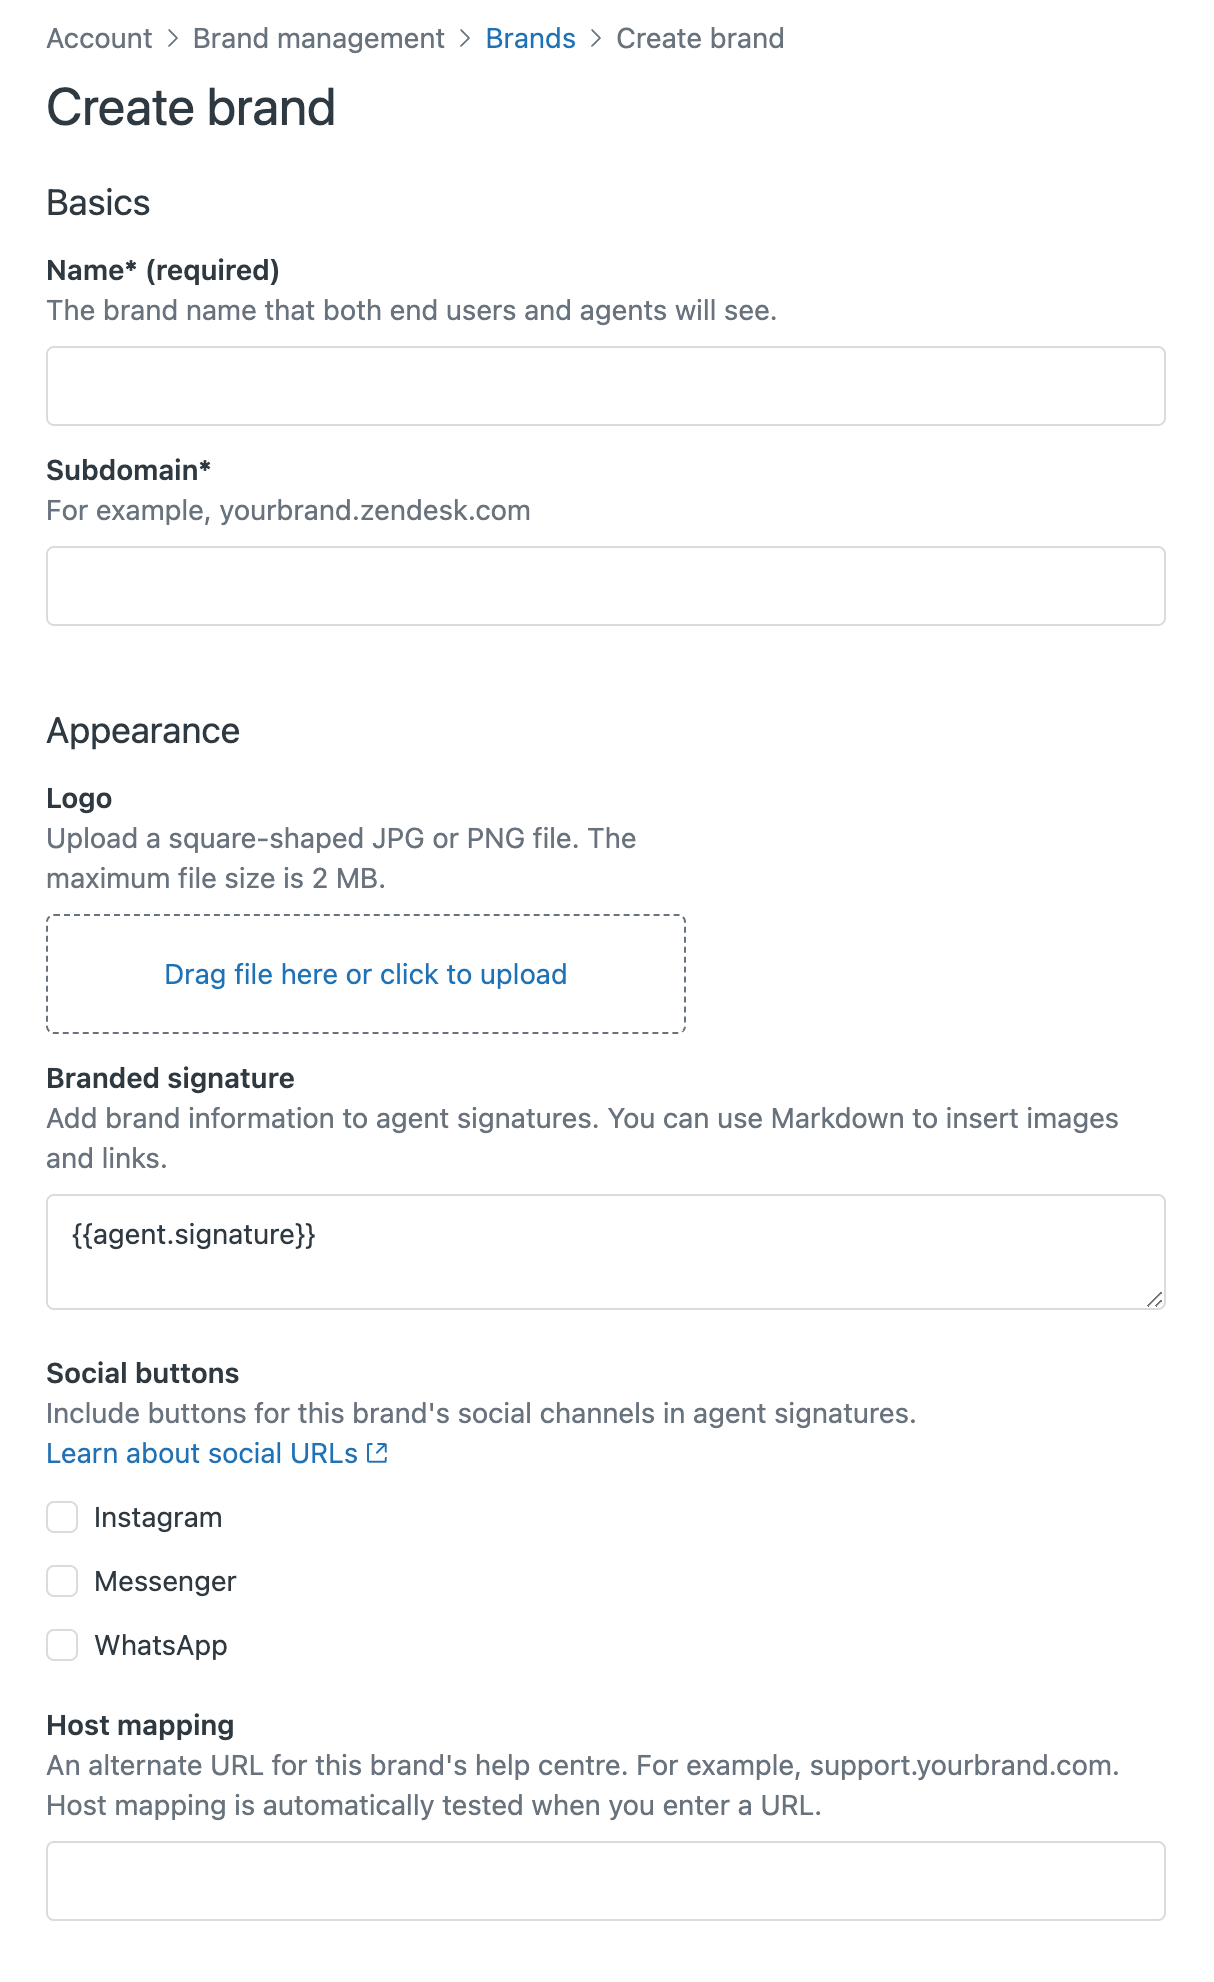
Task: Click the Branded signature text area
Action: 606,1252
